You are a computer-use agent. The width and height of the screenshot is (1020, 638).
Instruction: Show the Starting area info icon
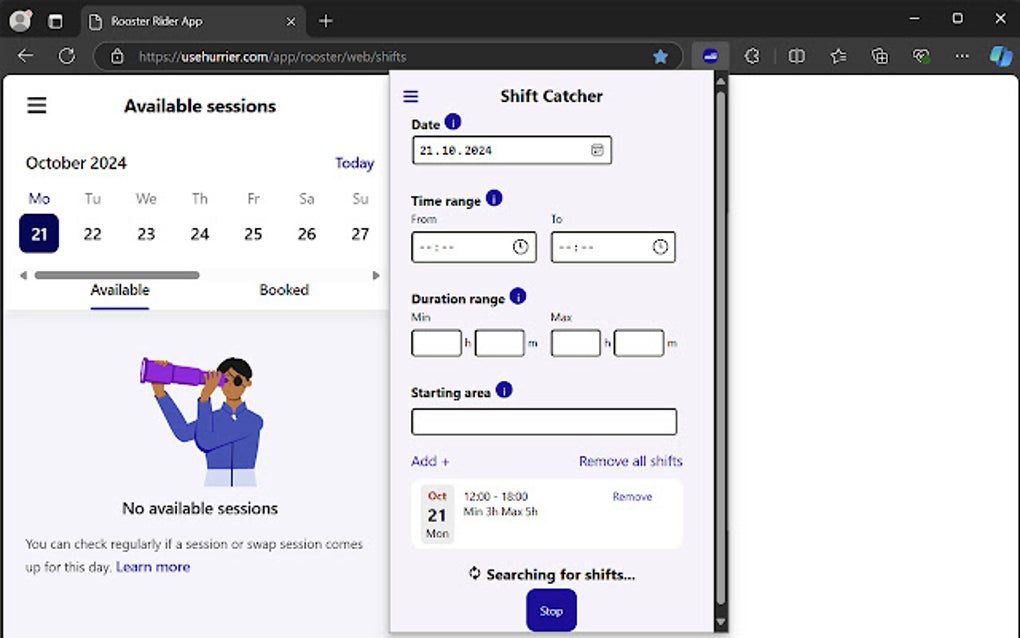pos(503,390)
